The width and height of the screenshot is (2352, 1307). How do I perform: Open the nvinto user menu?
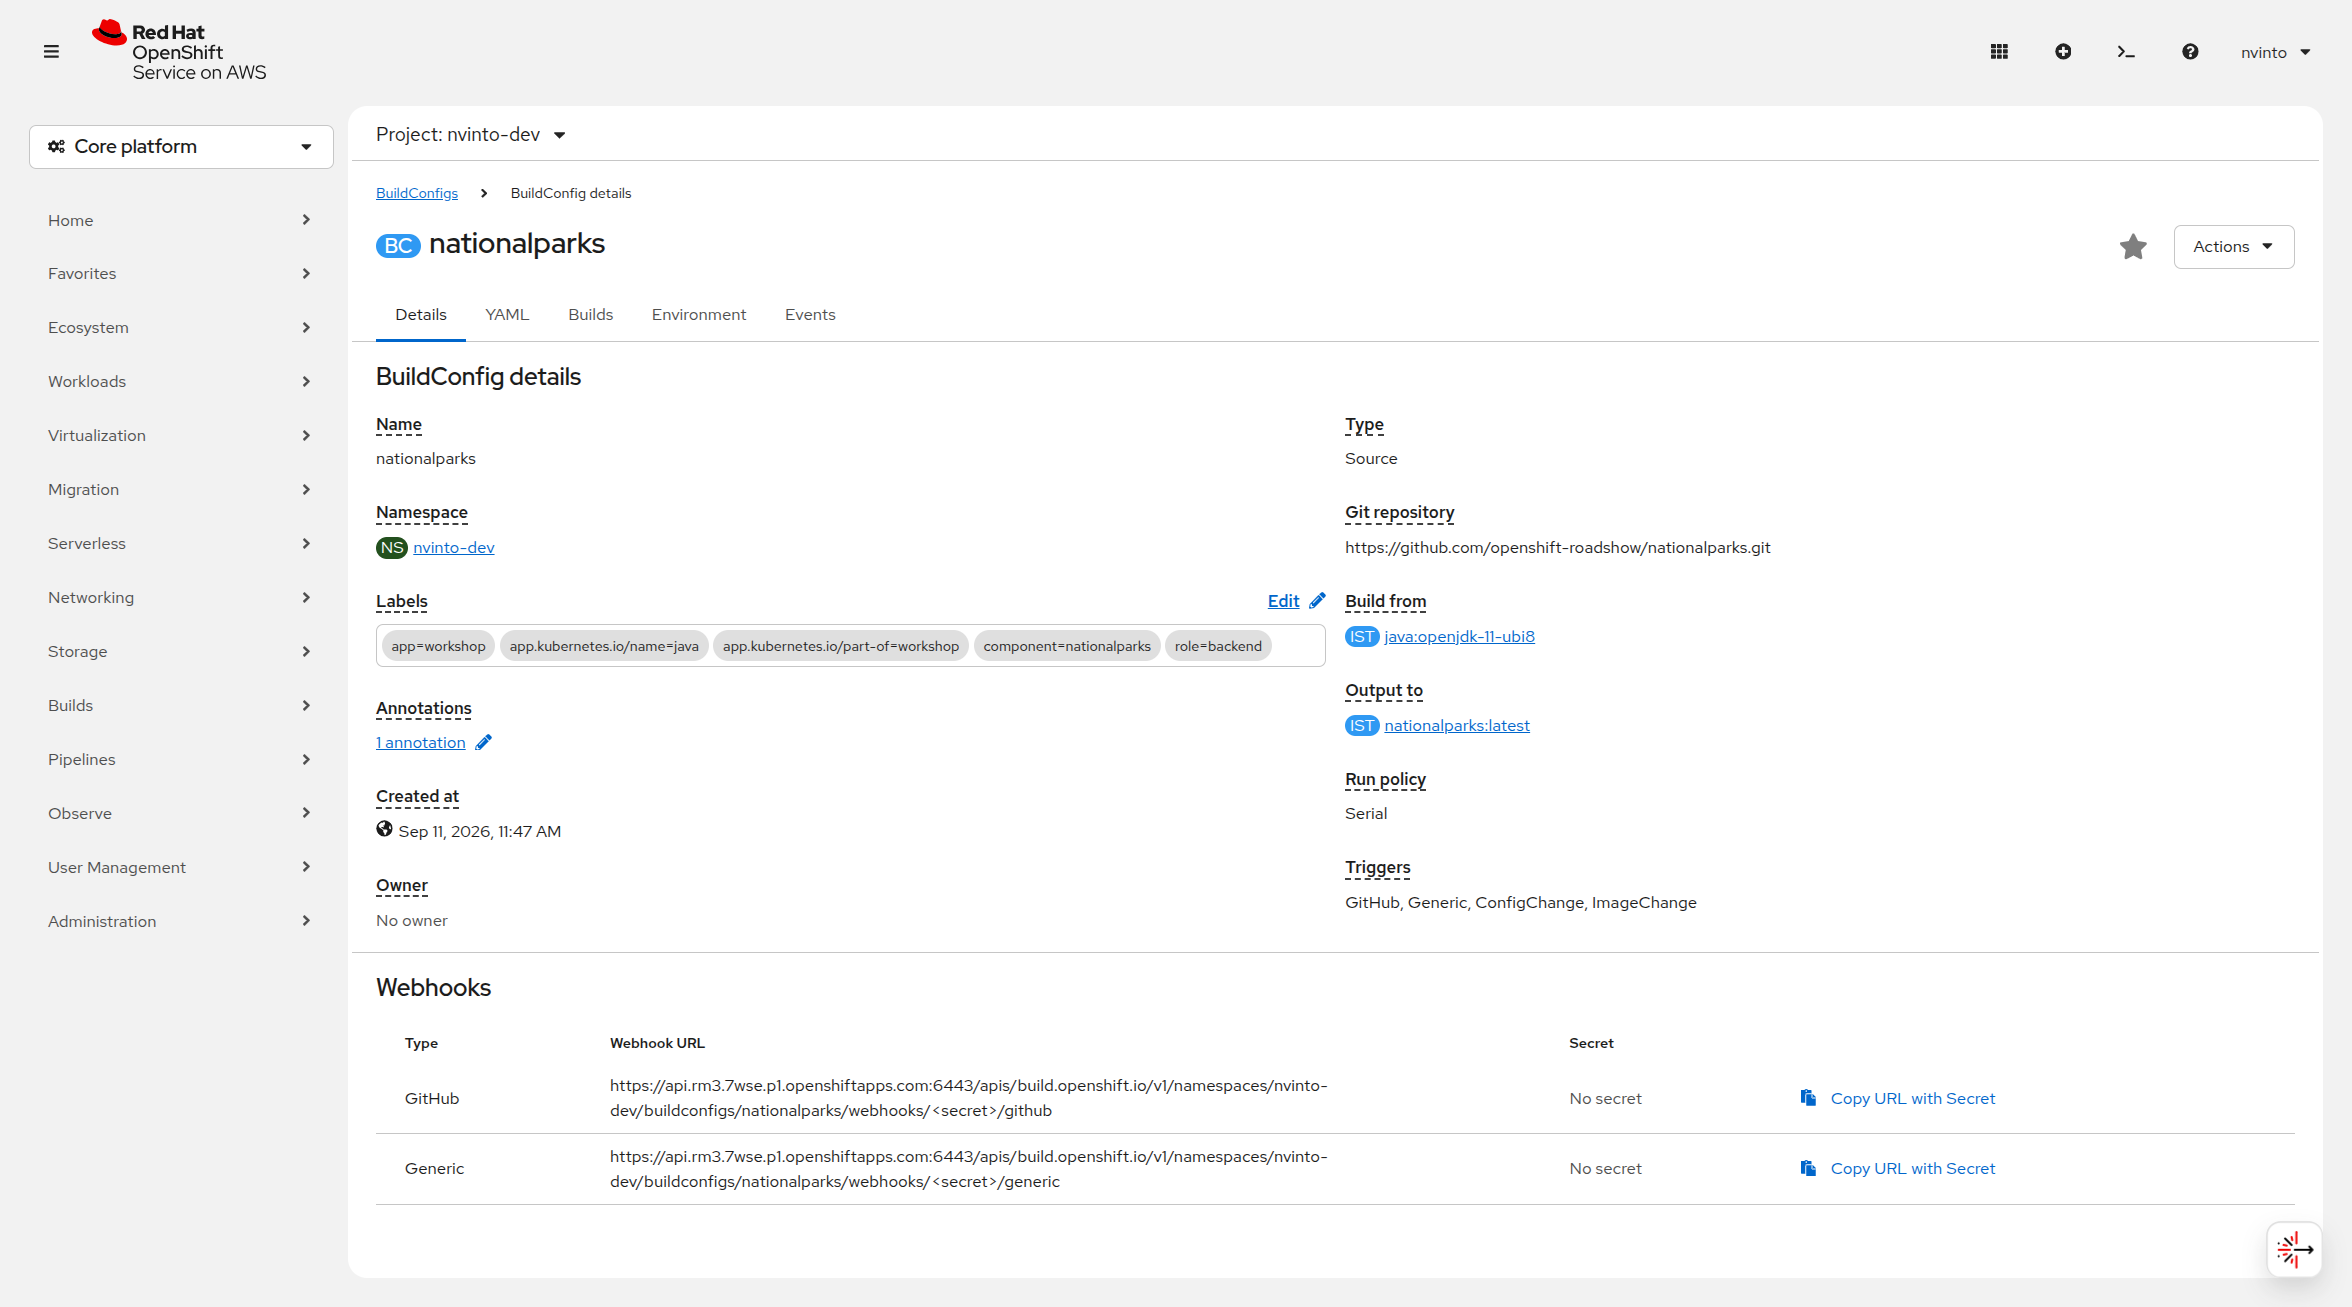click(2275, 52)
